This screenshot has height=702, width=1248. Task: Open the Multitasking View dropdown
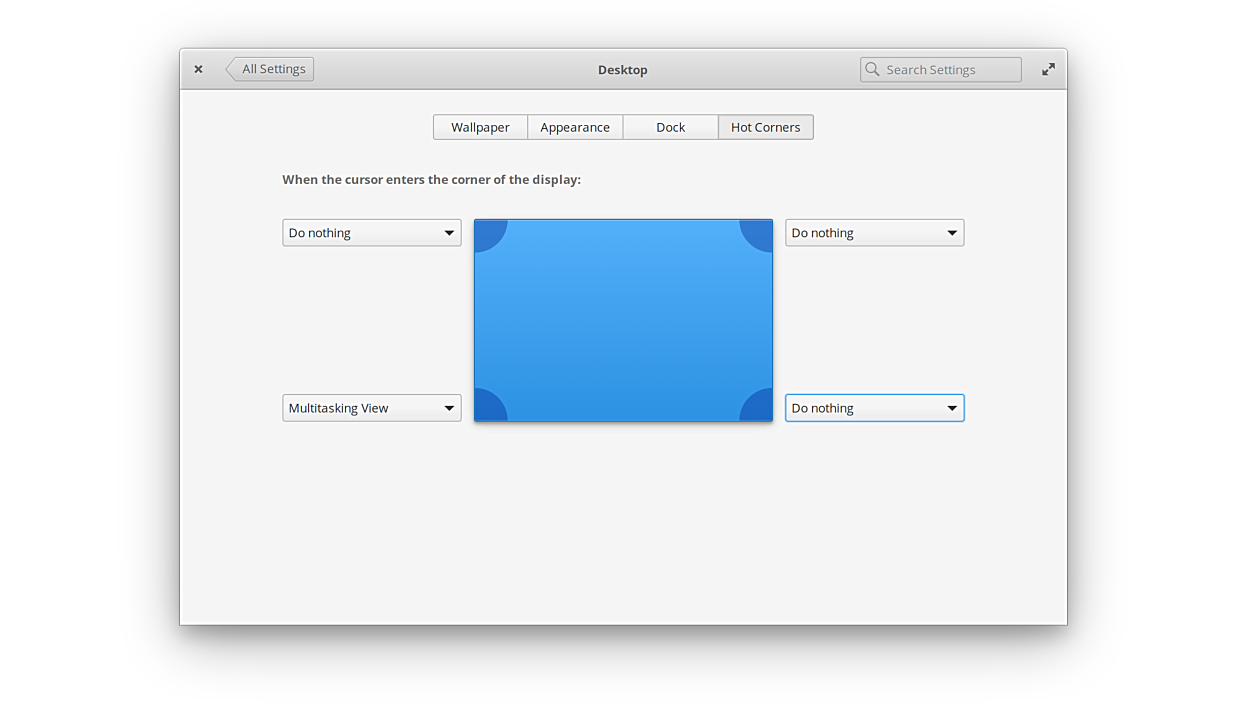point(371,408)
